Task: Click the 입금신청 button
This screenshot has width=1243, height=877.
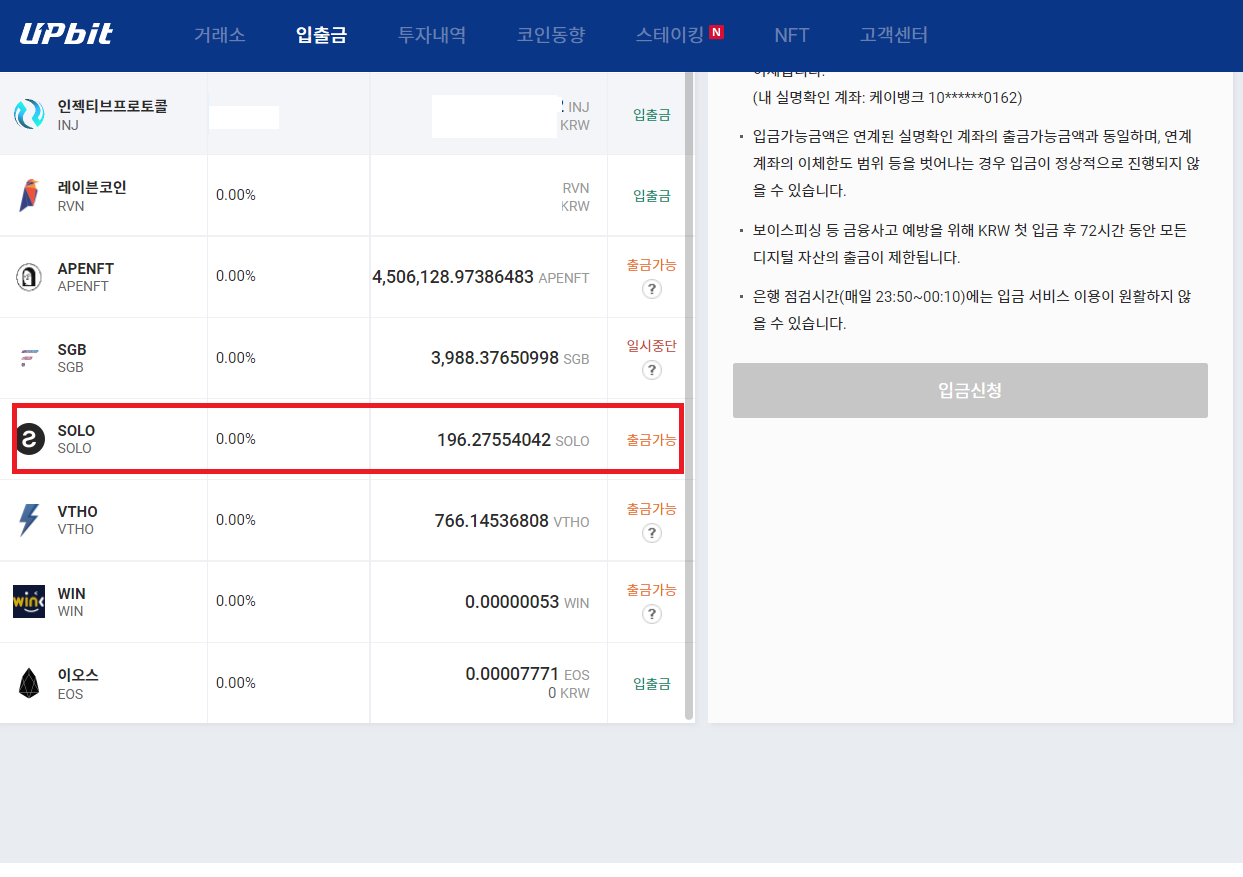Action: [x=970, y=390]
